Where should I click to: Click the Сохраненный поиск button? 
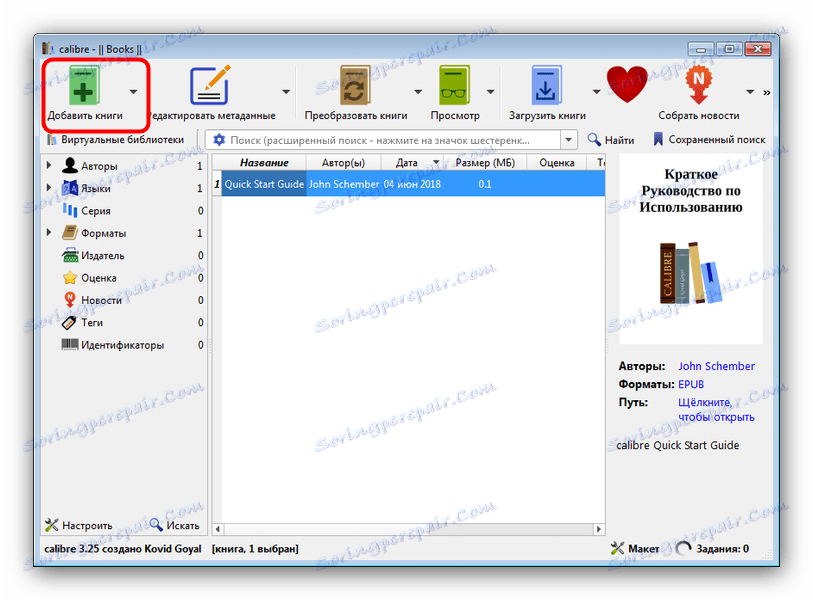click(x=709, y=139)
